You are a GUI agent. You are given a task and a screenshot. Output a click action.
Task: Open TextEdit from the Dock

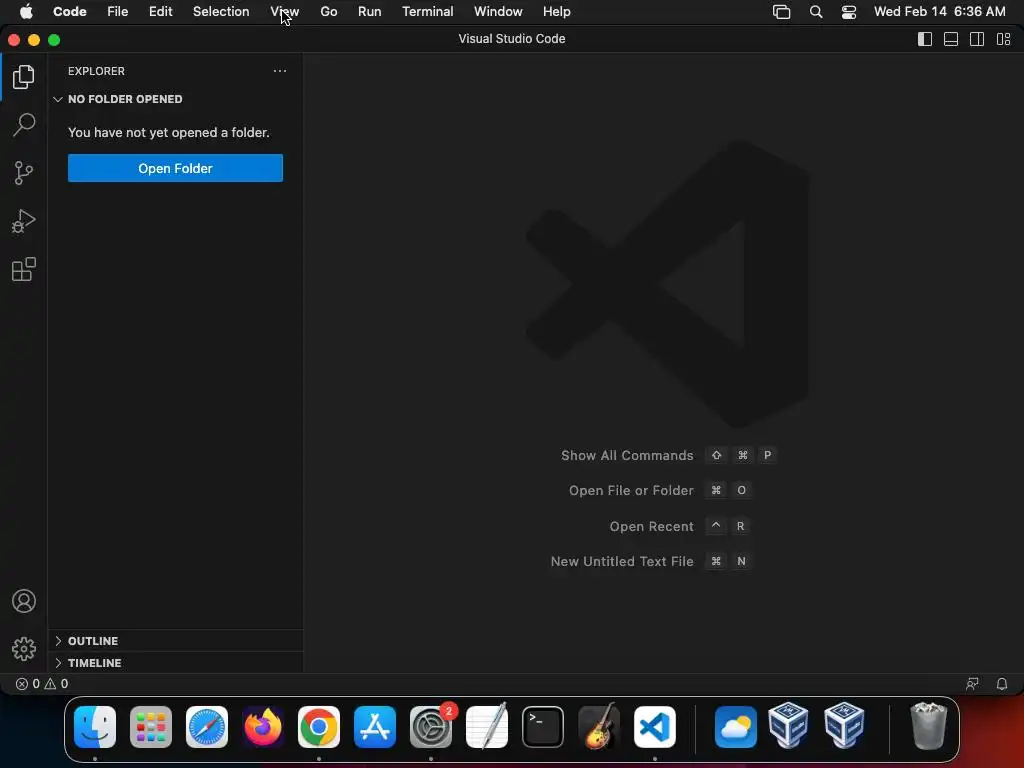(487, 727)
